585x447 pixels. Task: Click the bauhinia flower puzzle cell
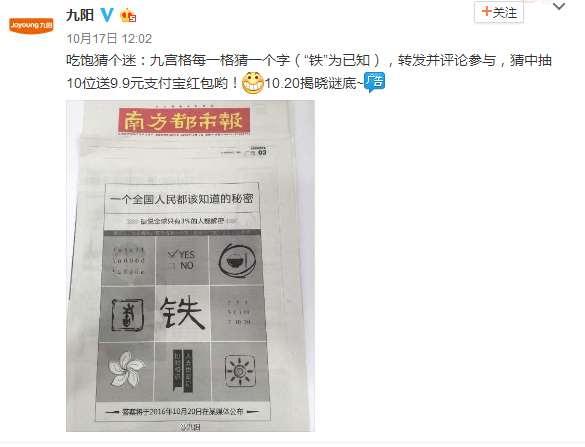tap(126, 369)
